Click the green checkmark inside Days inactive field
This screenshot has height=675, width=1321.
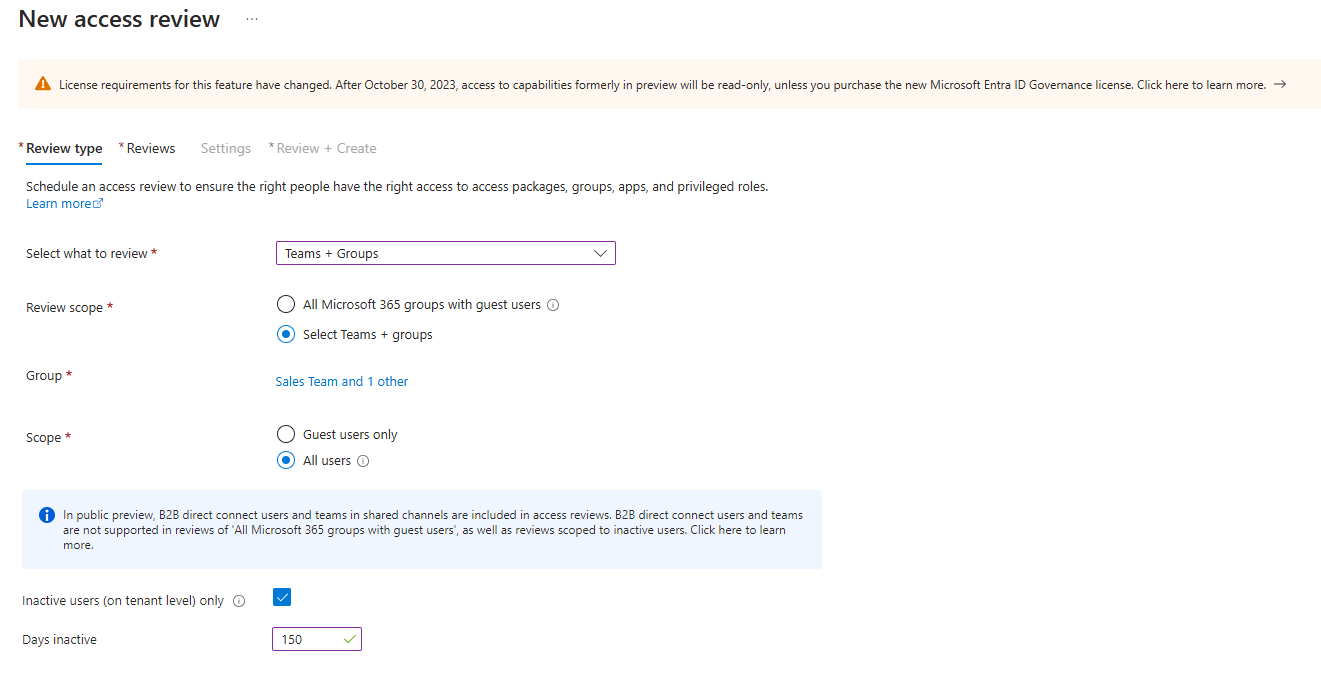coord(348,638)
